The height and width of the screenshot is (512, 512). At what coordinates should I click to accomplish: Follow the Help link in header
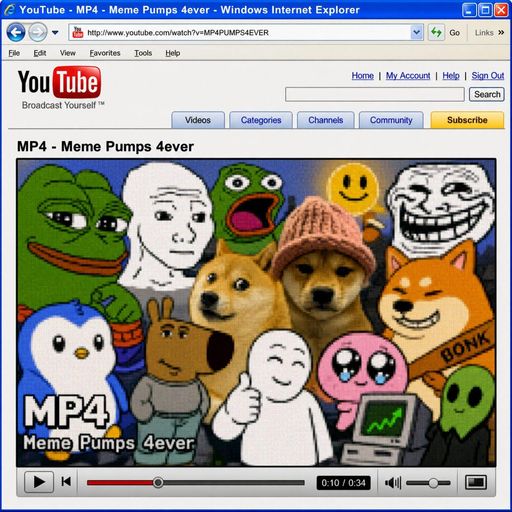click(x=451, y=76)
